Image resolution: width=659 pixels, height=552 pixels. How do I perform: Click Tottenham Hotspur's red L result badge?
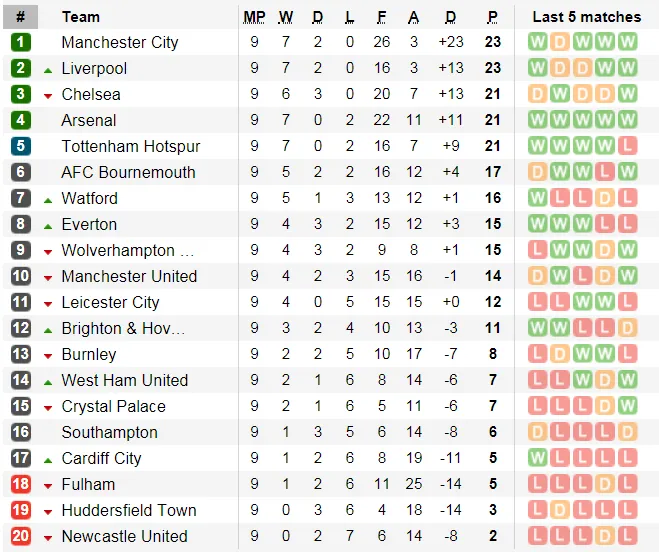pos(627,146)
